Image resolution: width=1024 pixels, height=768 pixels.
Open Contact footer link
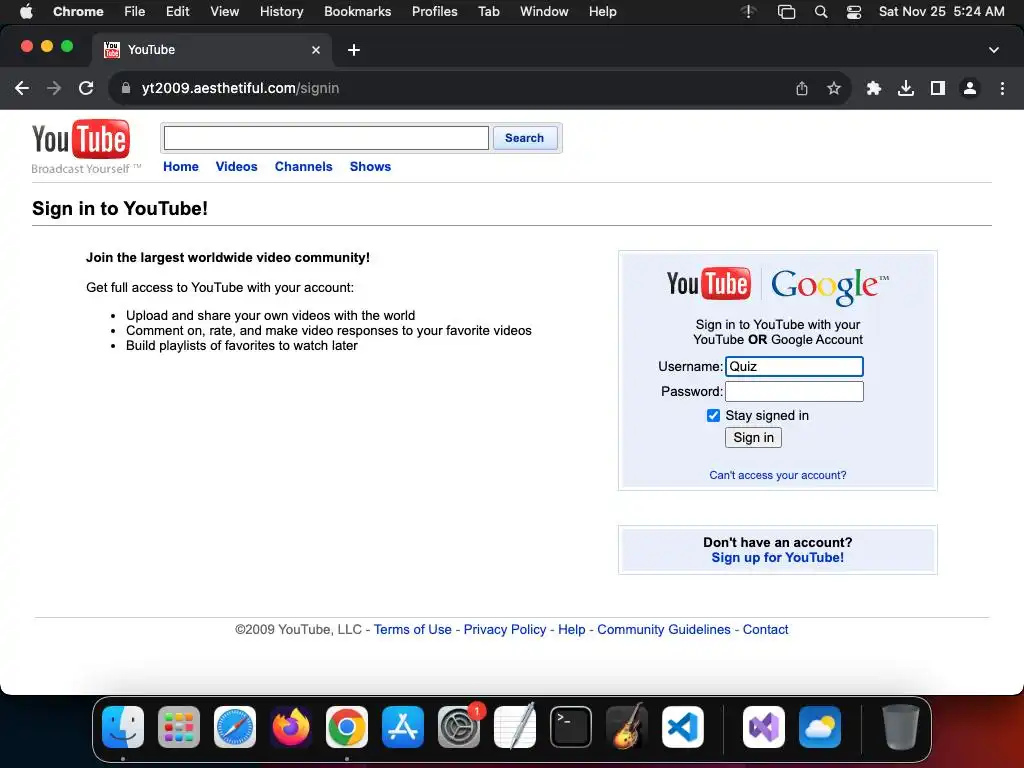pyautogui.click(x=765, y=630)
